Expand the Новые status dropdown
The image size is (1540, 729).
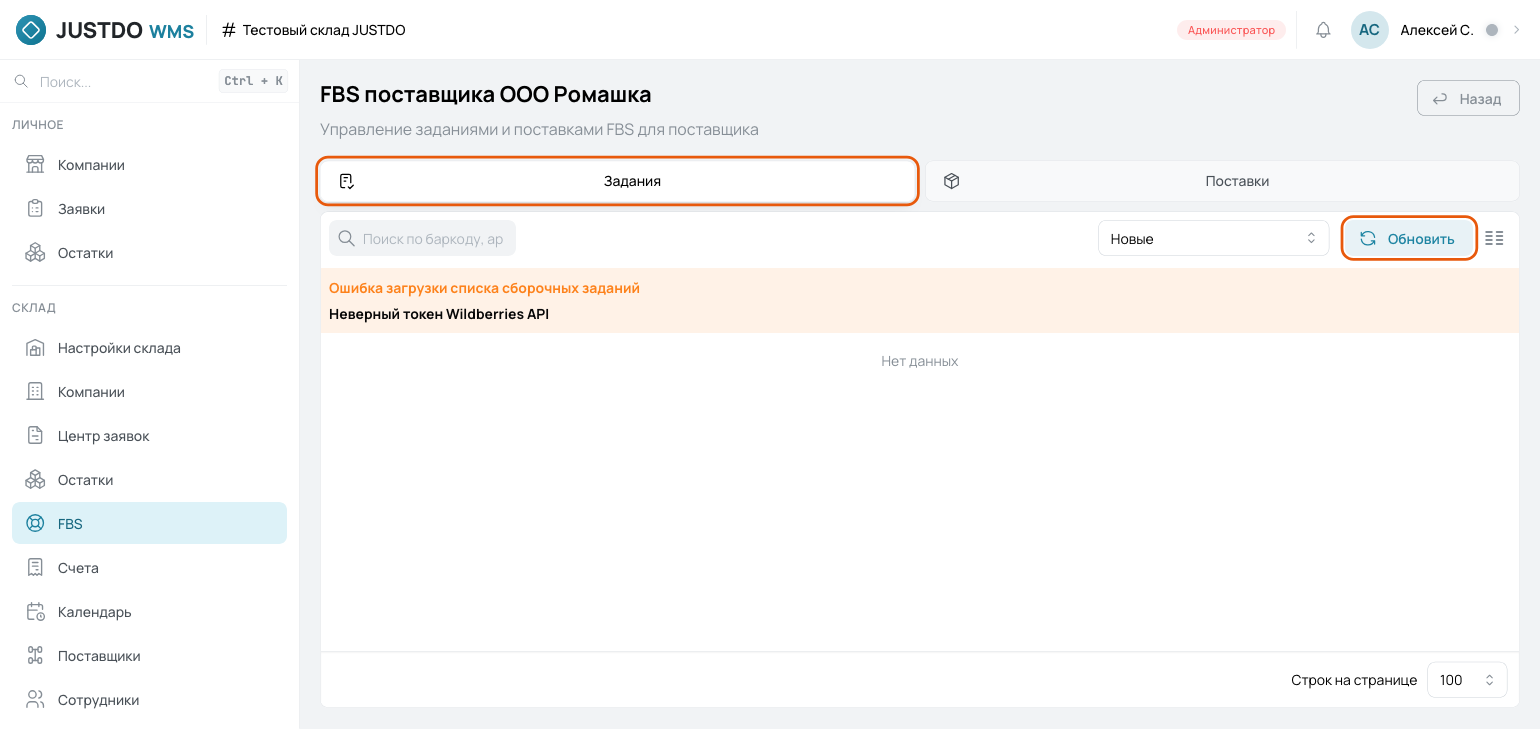[x=1213, y=238]
